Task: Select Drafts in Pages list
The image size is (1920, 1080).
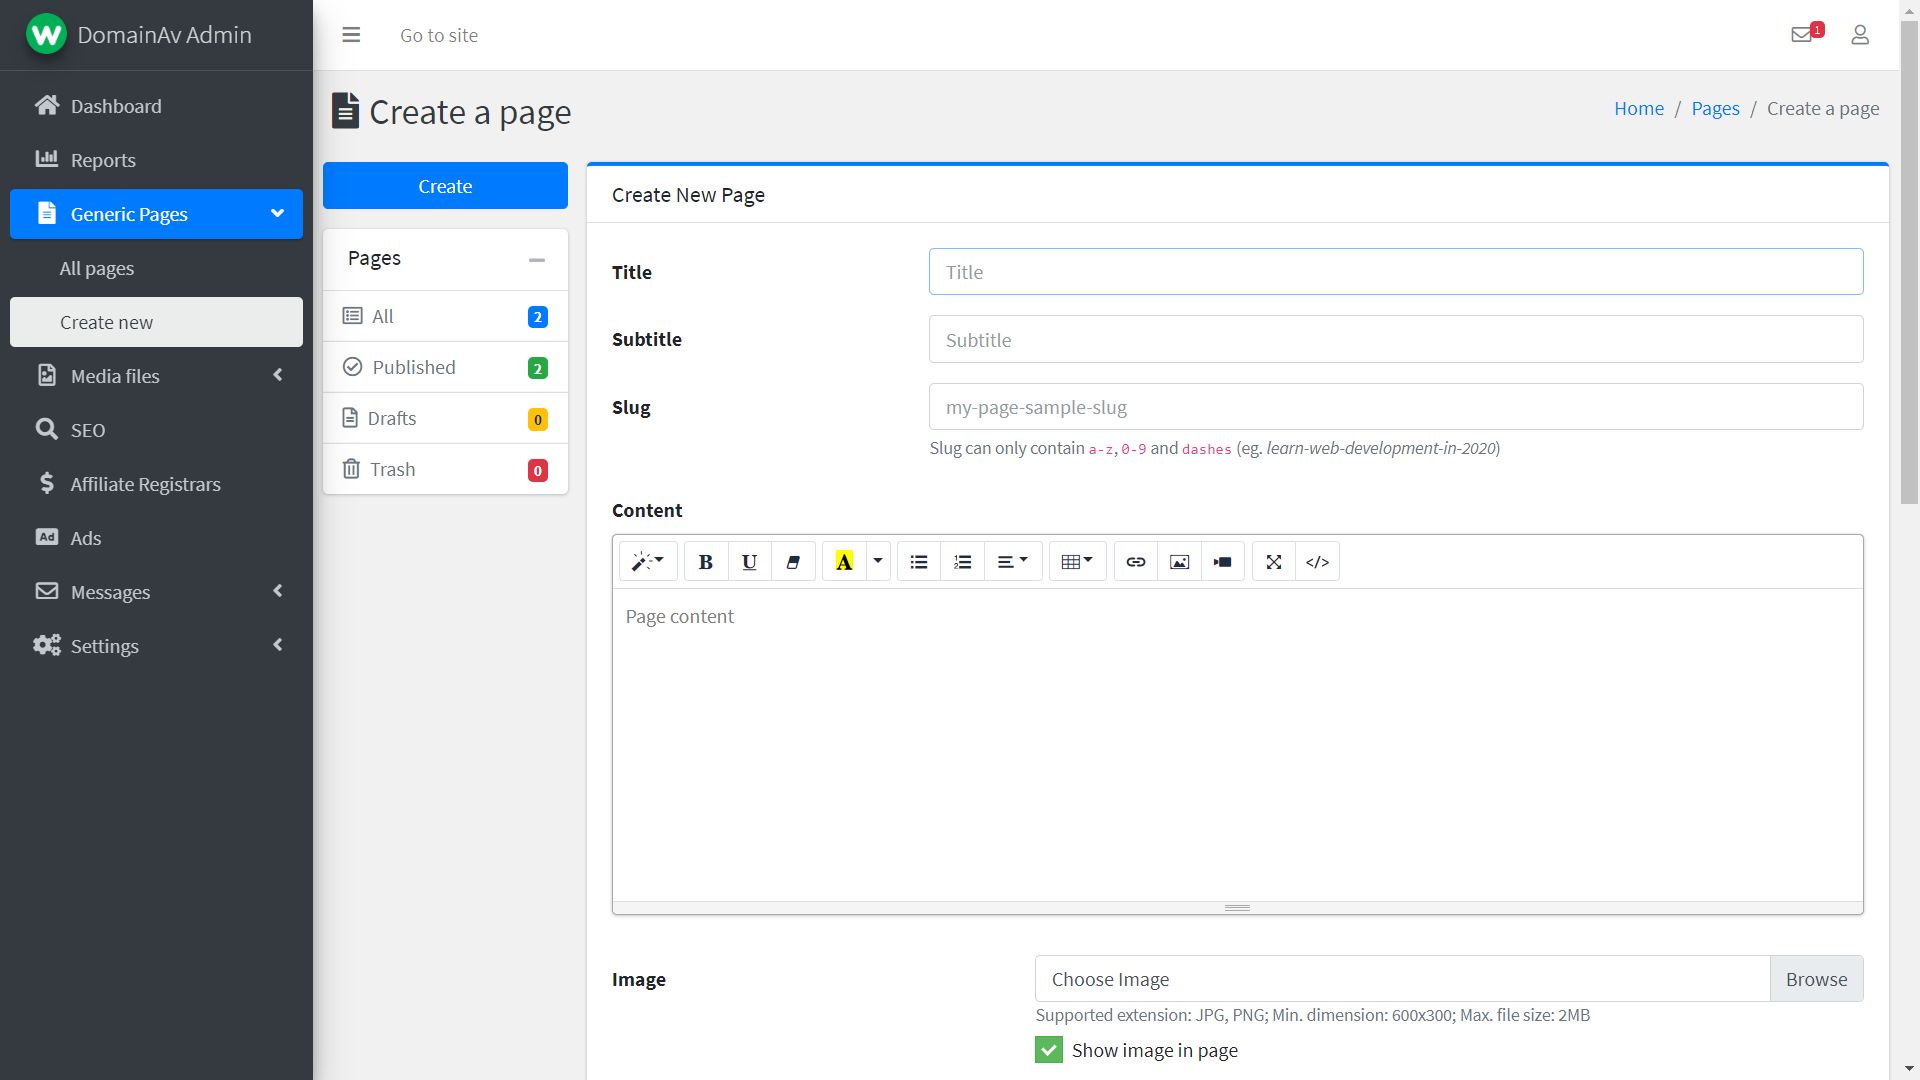Action: tap(392, 418)
